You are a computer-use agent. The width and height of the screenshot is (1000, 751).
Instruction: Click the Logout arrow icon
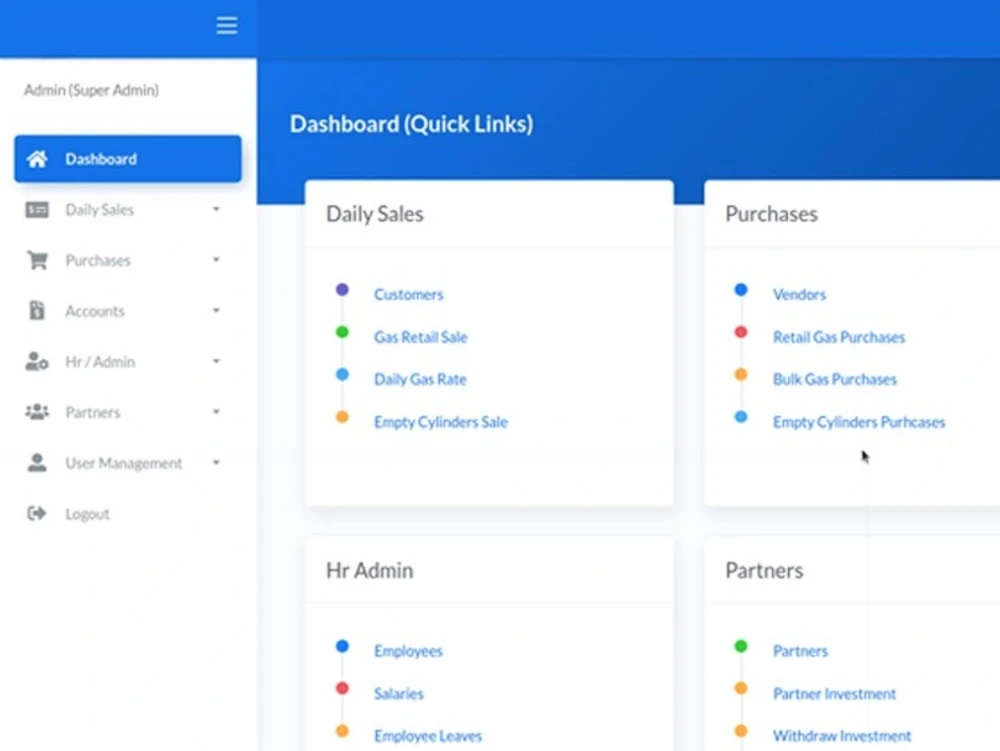(x=37, y=513)
